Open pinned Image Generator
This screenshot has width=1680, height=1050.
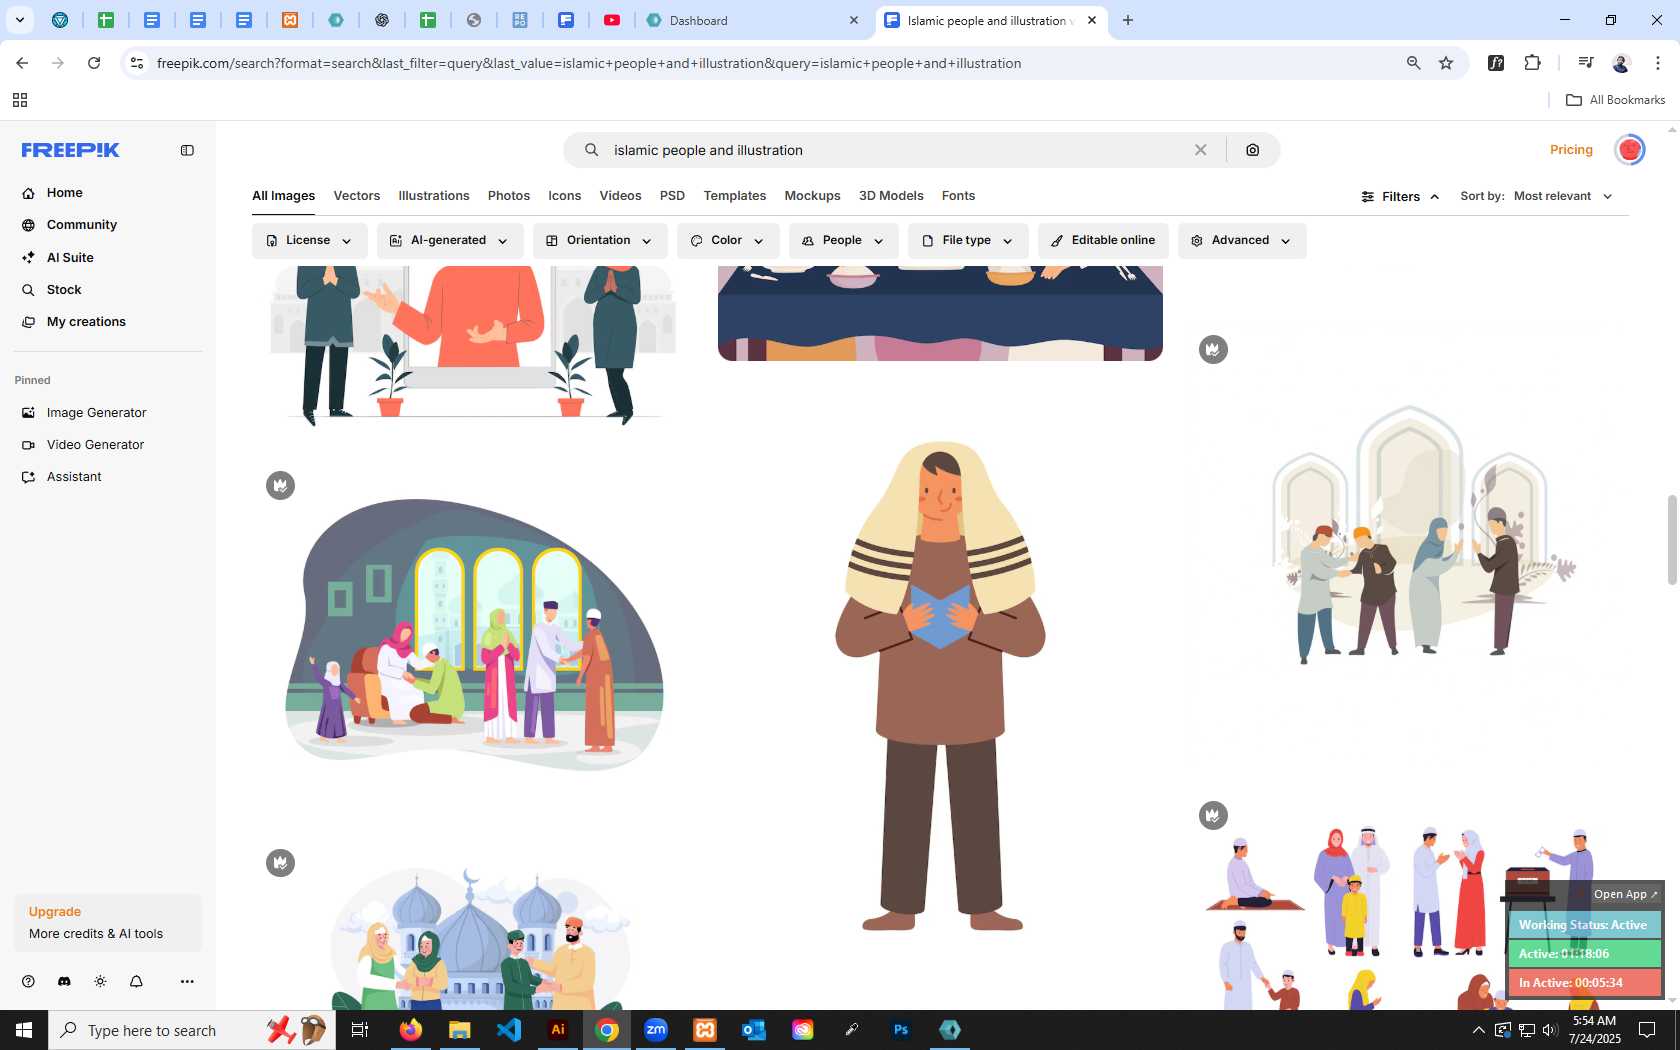96,413
